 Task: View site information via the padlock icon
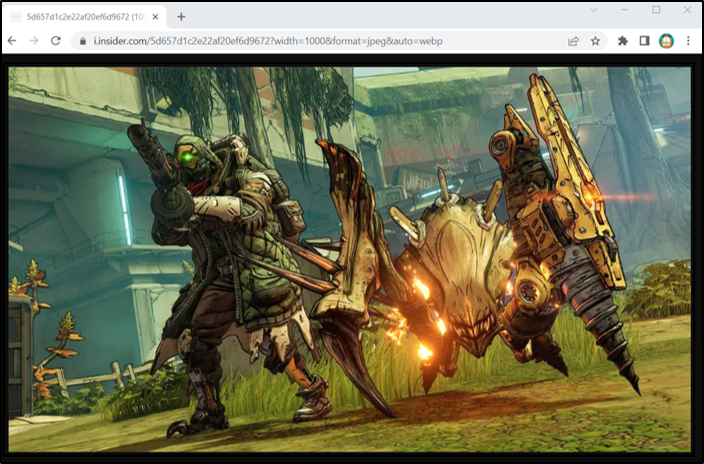(83, 41)
